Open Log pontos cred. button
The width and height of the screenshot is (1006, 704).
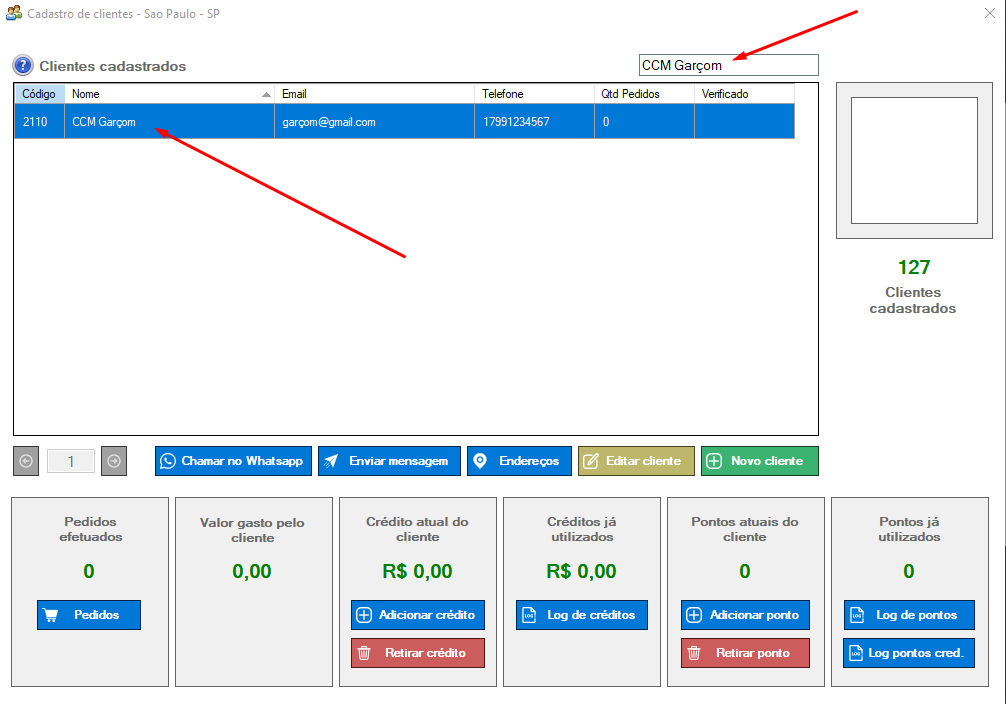[908, 653]
